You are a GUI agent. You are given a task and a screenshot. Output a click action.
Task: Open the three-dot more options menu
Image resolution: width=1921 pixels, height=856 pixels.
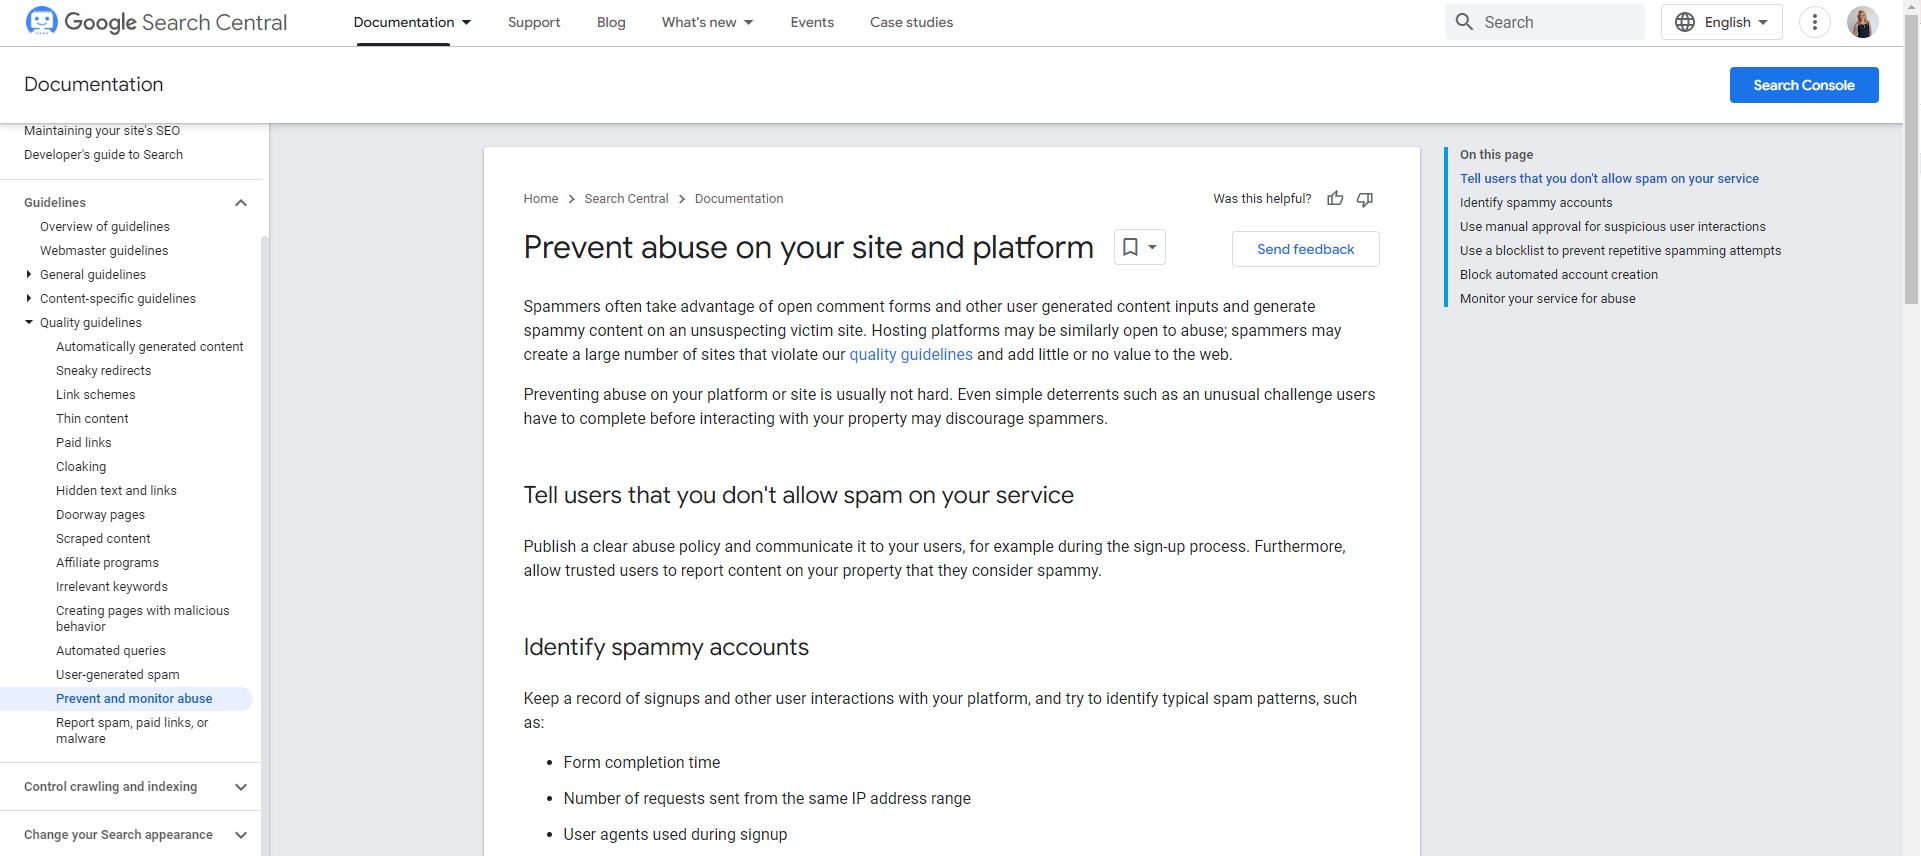(x=1814, y=22)
